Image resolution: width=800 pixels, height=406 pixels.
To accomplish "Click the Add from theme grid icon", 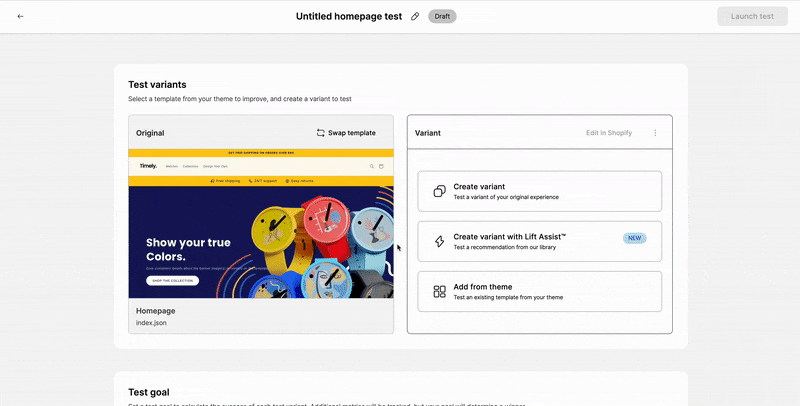I will tap(439, 291).
